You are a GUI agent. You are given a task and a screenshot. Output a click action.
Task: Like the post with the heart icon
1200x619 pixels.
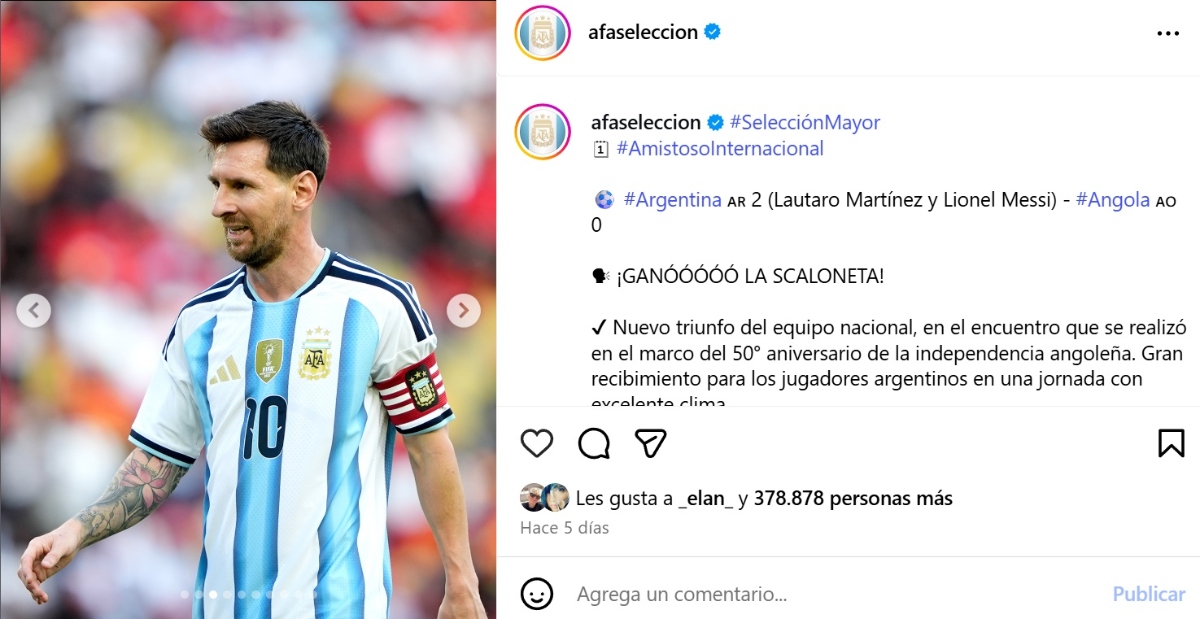(x=537, y=443)
